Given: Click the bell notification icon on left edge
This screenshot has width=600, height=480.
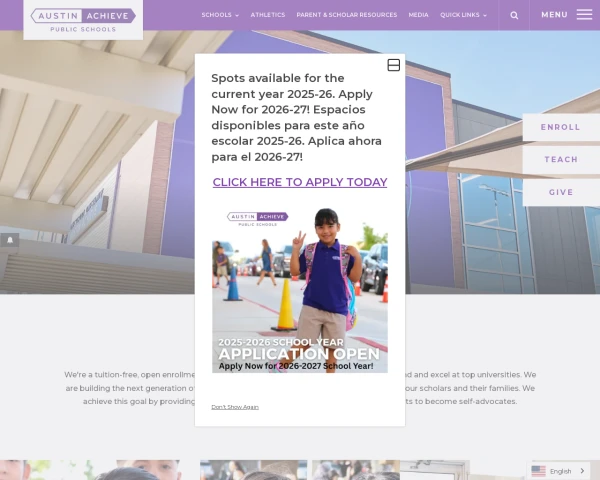Looking at the screenshot, I should (10, 240).
